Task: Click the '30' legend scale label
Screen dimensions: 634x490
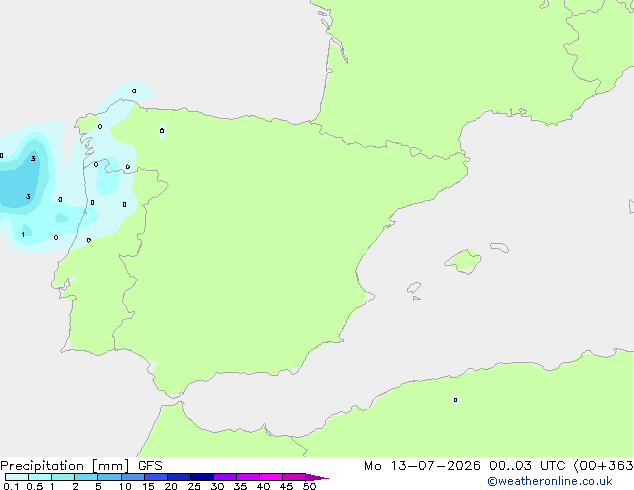Action: (217, 486)
